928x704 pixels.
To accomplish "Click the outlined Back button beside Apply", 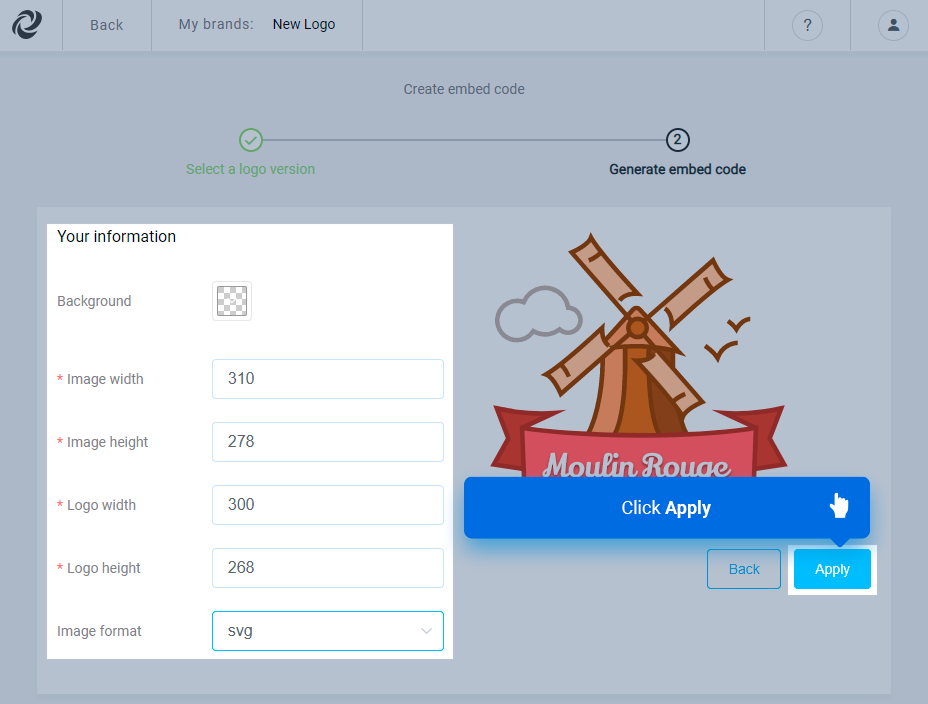I will 744,569.
